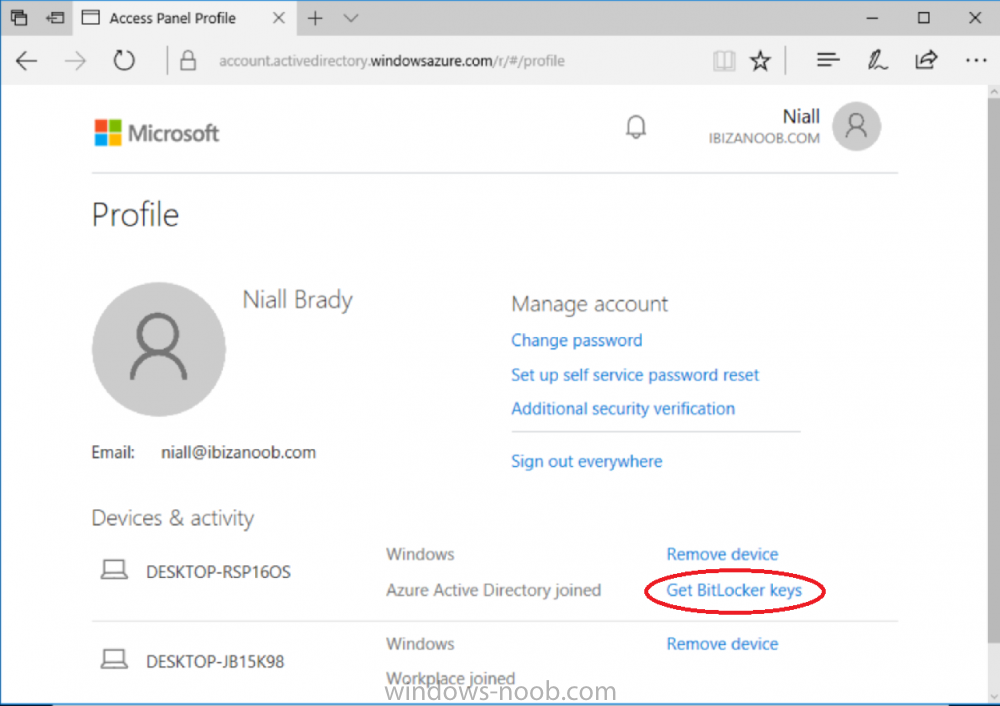The width and height of the screenshot is (1000, 706).
Task: Open a new tab with plus button
Action: coord(315,18)
